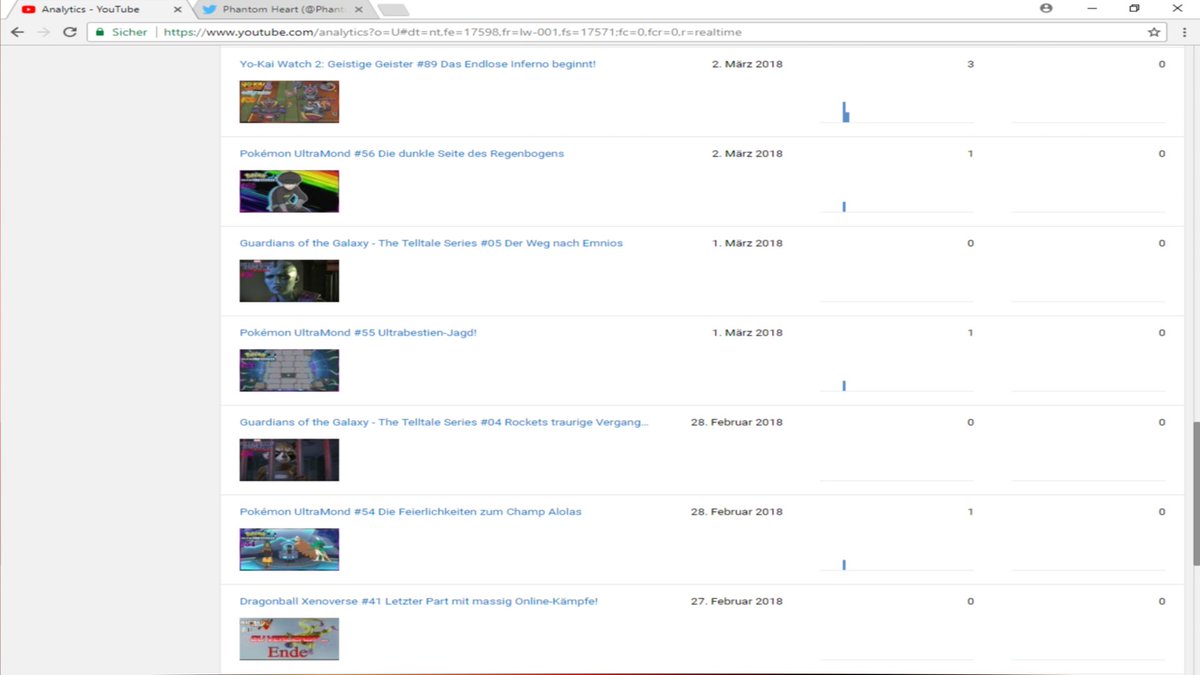Click the view bar for Pokémon UltraMond #56

845,207
